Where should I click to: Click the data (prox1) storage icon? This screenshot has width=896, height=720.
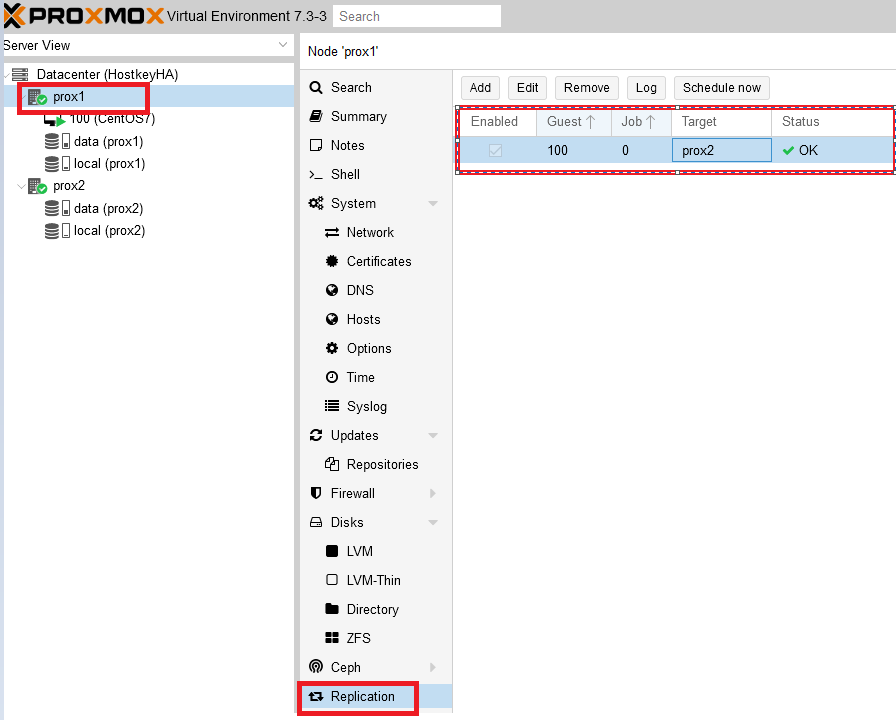click(53, 141)
